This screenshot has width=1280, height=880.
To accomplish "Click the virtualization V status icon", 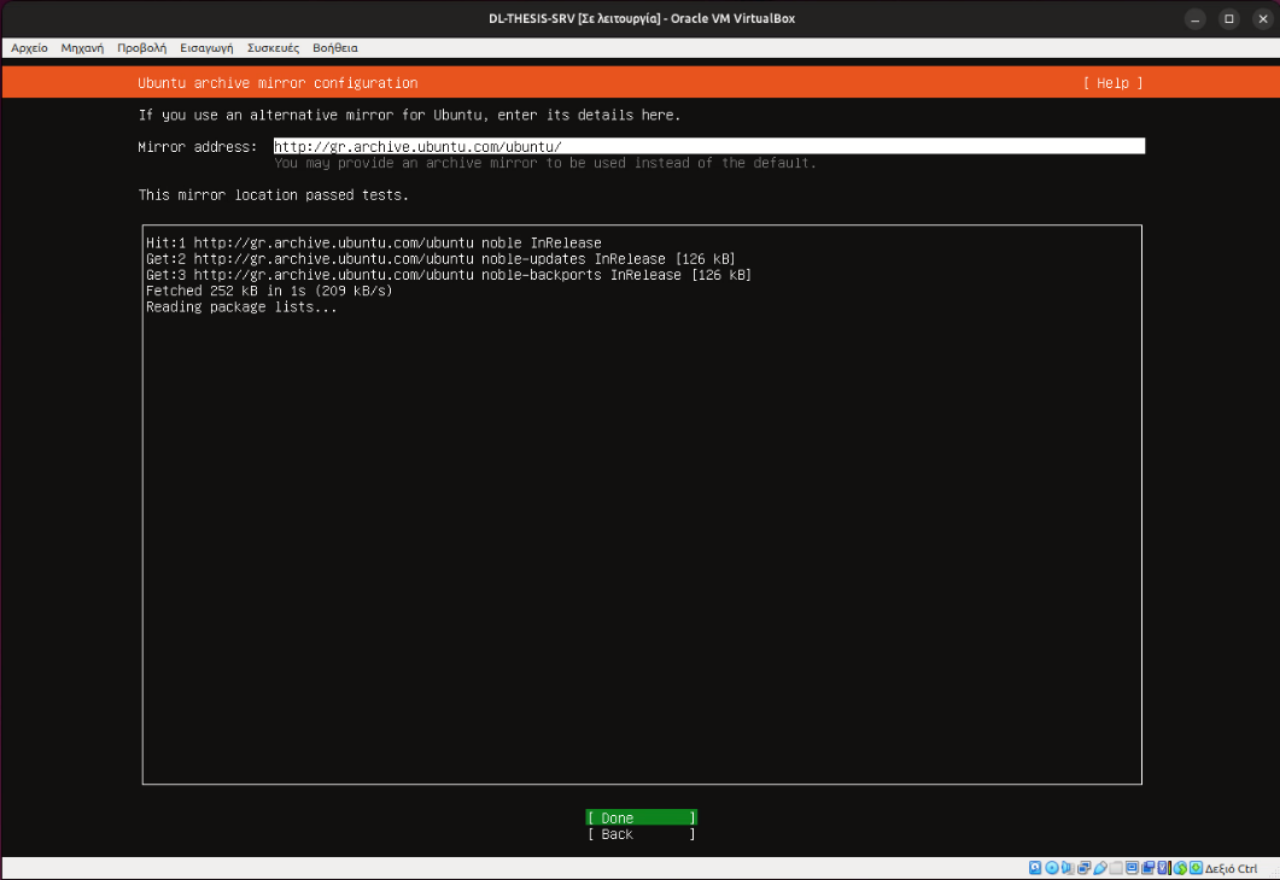I will (1164, 868).
